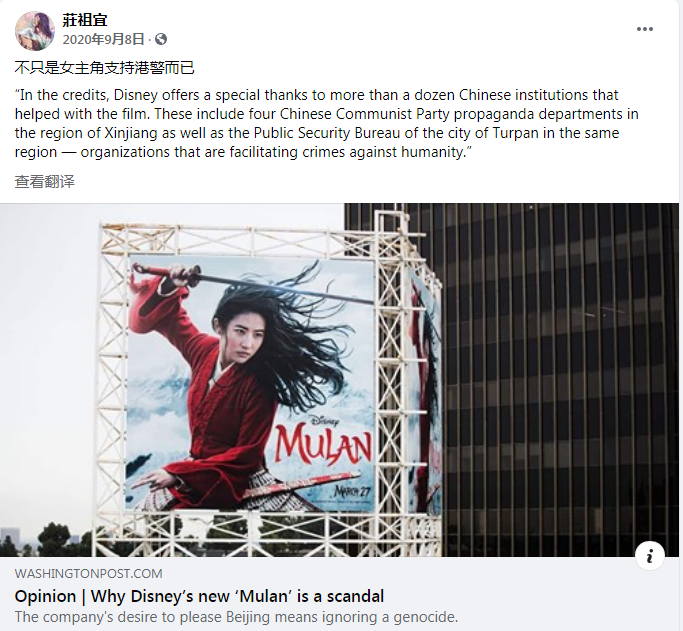683x631 pixels.
Task: Click the Disney logo above Mulan title
Action: point(323,421)
